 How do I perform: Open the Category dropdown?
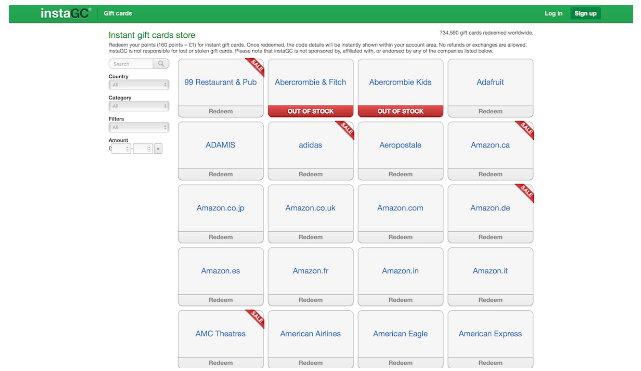click(139, 106)
